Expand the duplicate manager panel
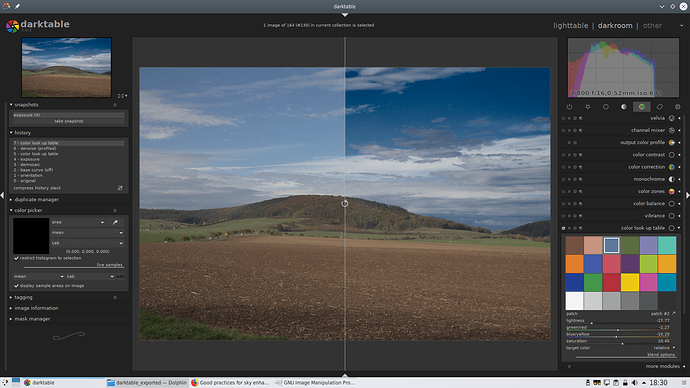This screenshot has height=388, width=690. [36, 200]
